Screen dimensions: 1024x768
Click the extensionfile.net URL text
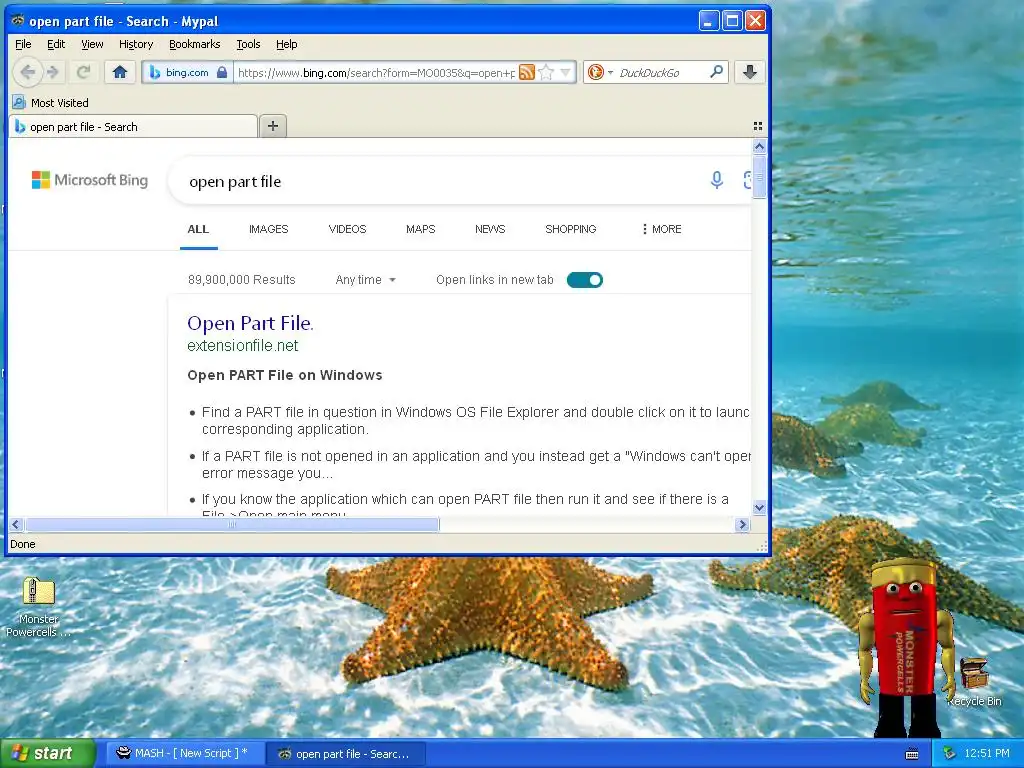click(x=242, y=345)
